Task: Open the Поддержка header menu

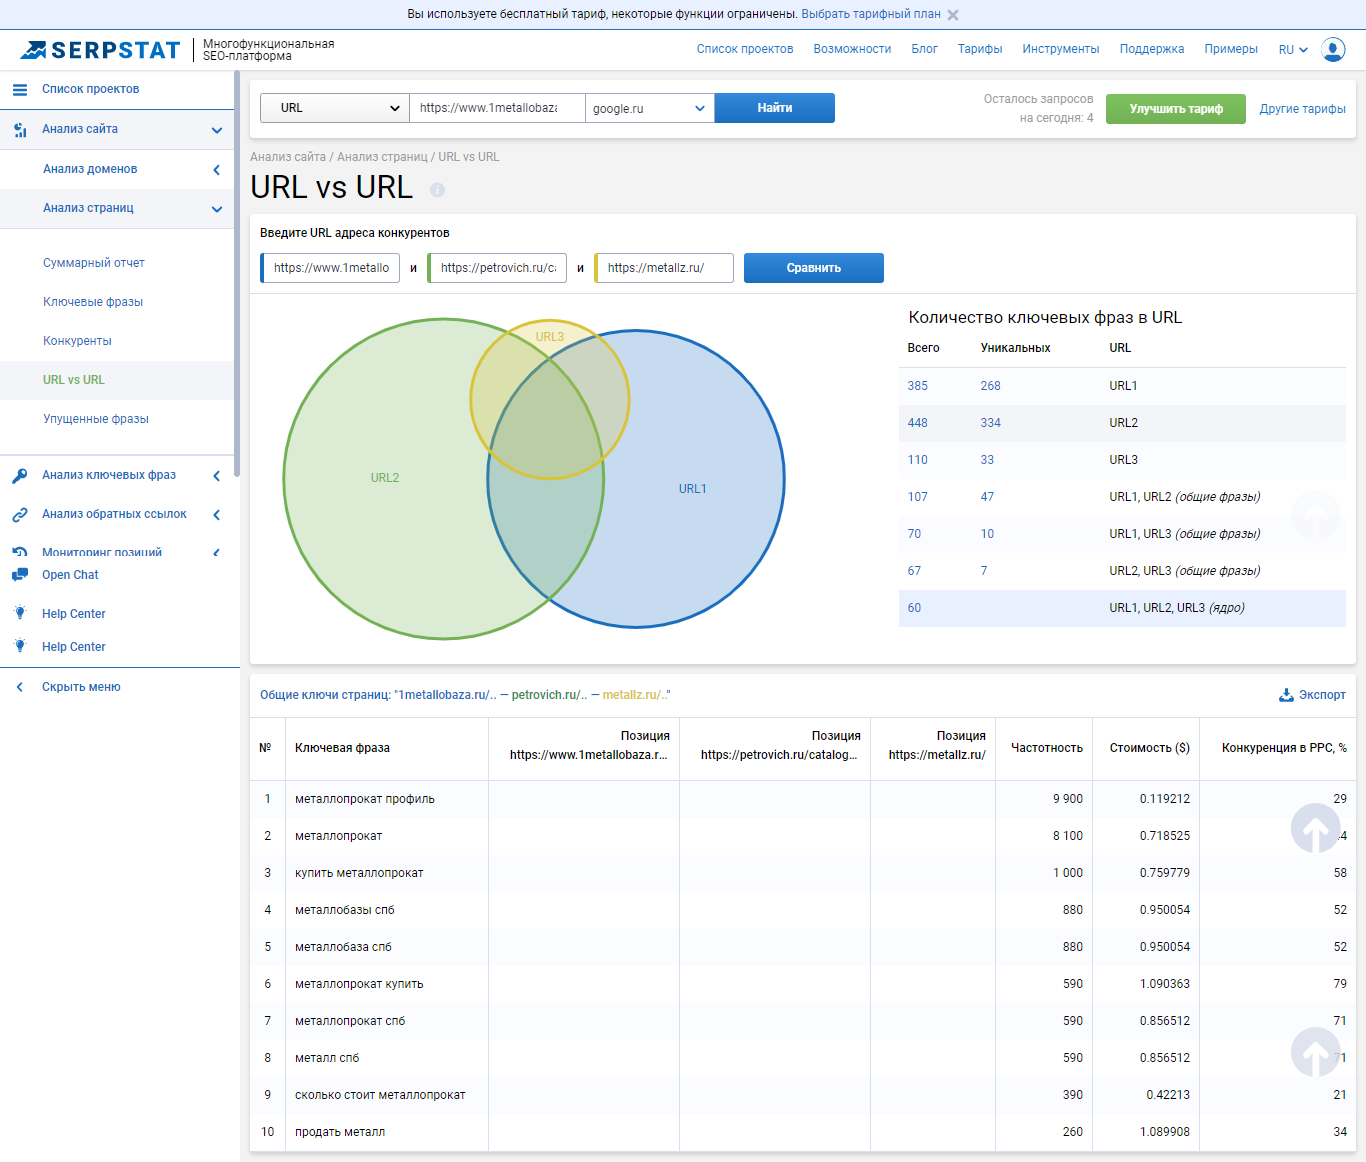Action: click(1152, 49)
